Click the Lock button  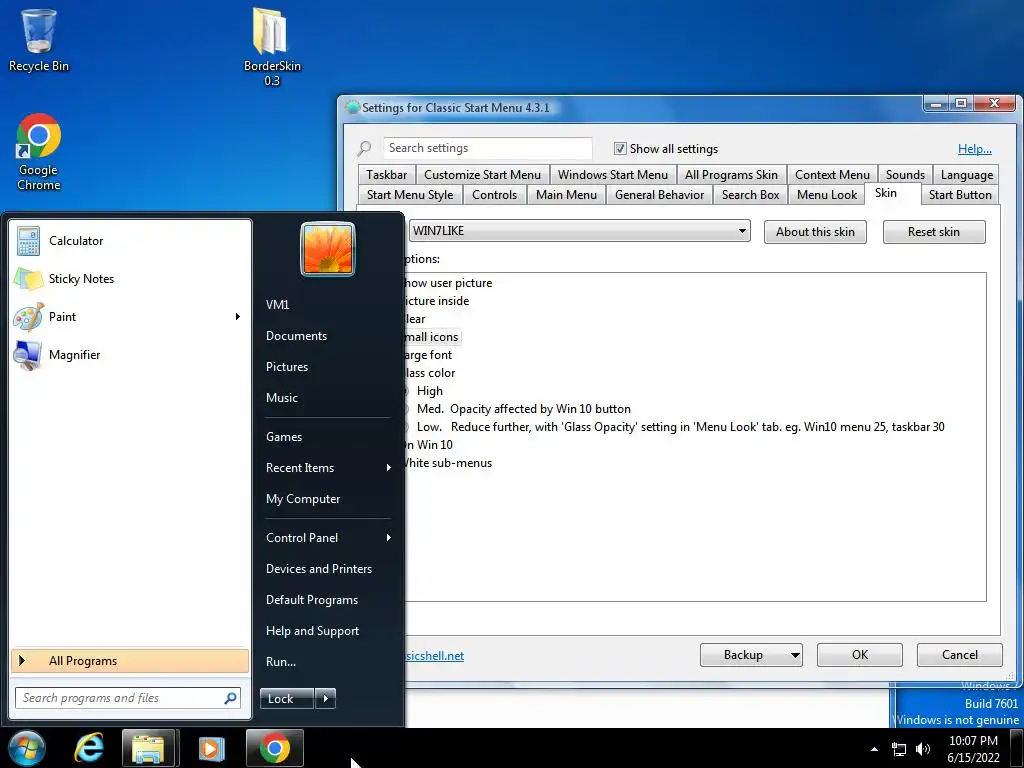coord(287,699)
